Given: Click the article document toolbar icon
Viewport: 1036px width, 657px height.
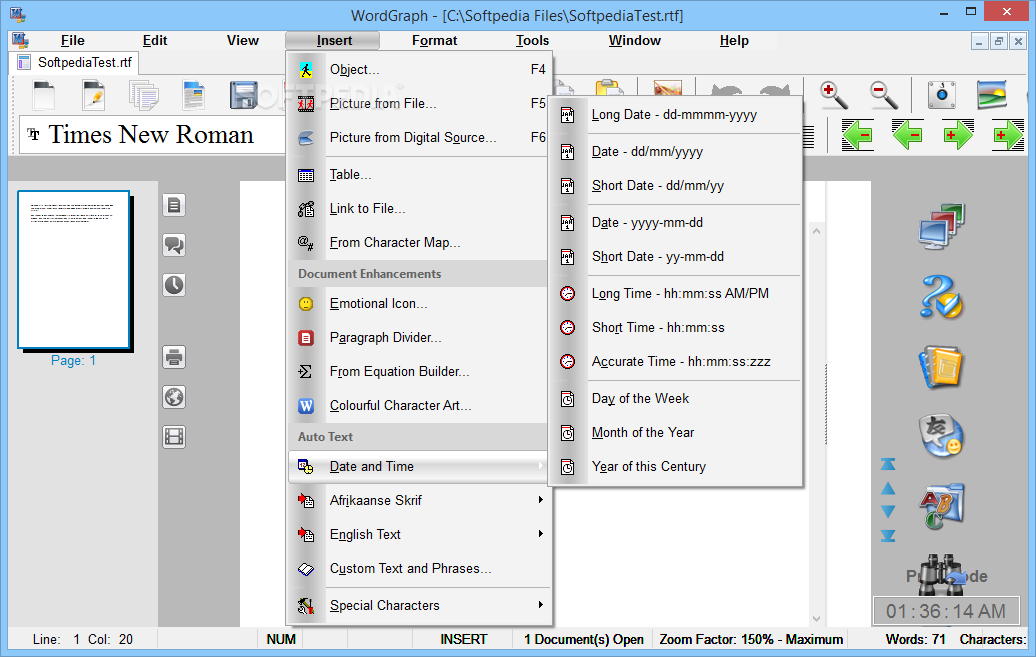Looking at the screenshot, I should point(194,95).
